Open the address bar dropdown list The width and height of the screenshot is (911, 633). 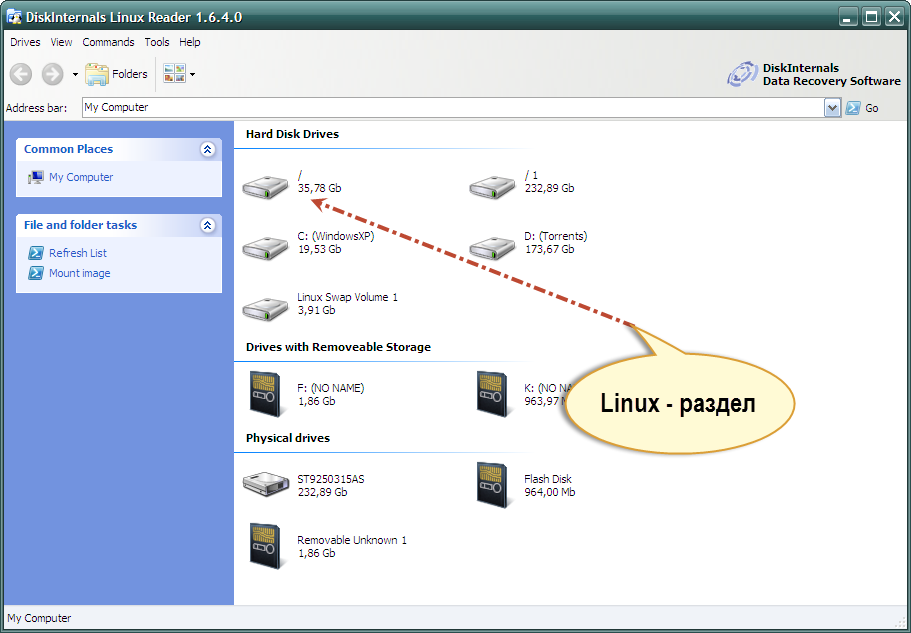pyautogui.click(x=832, y=108)
